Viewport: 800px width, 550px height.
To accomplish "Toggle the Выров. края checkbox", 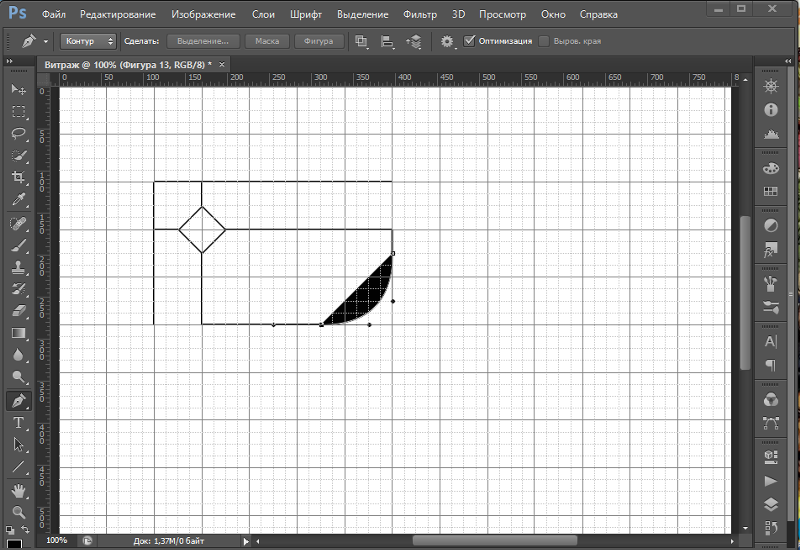I will coord(544,42).
